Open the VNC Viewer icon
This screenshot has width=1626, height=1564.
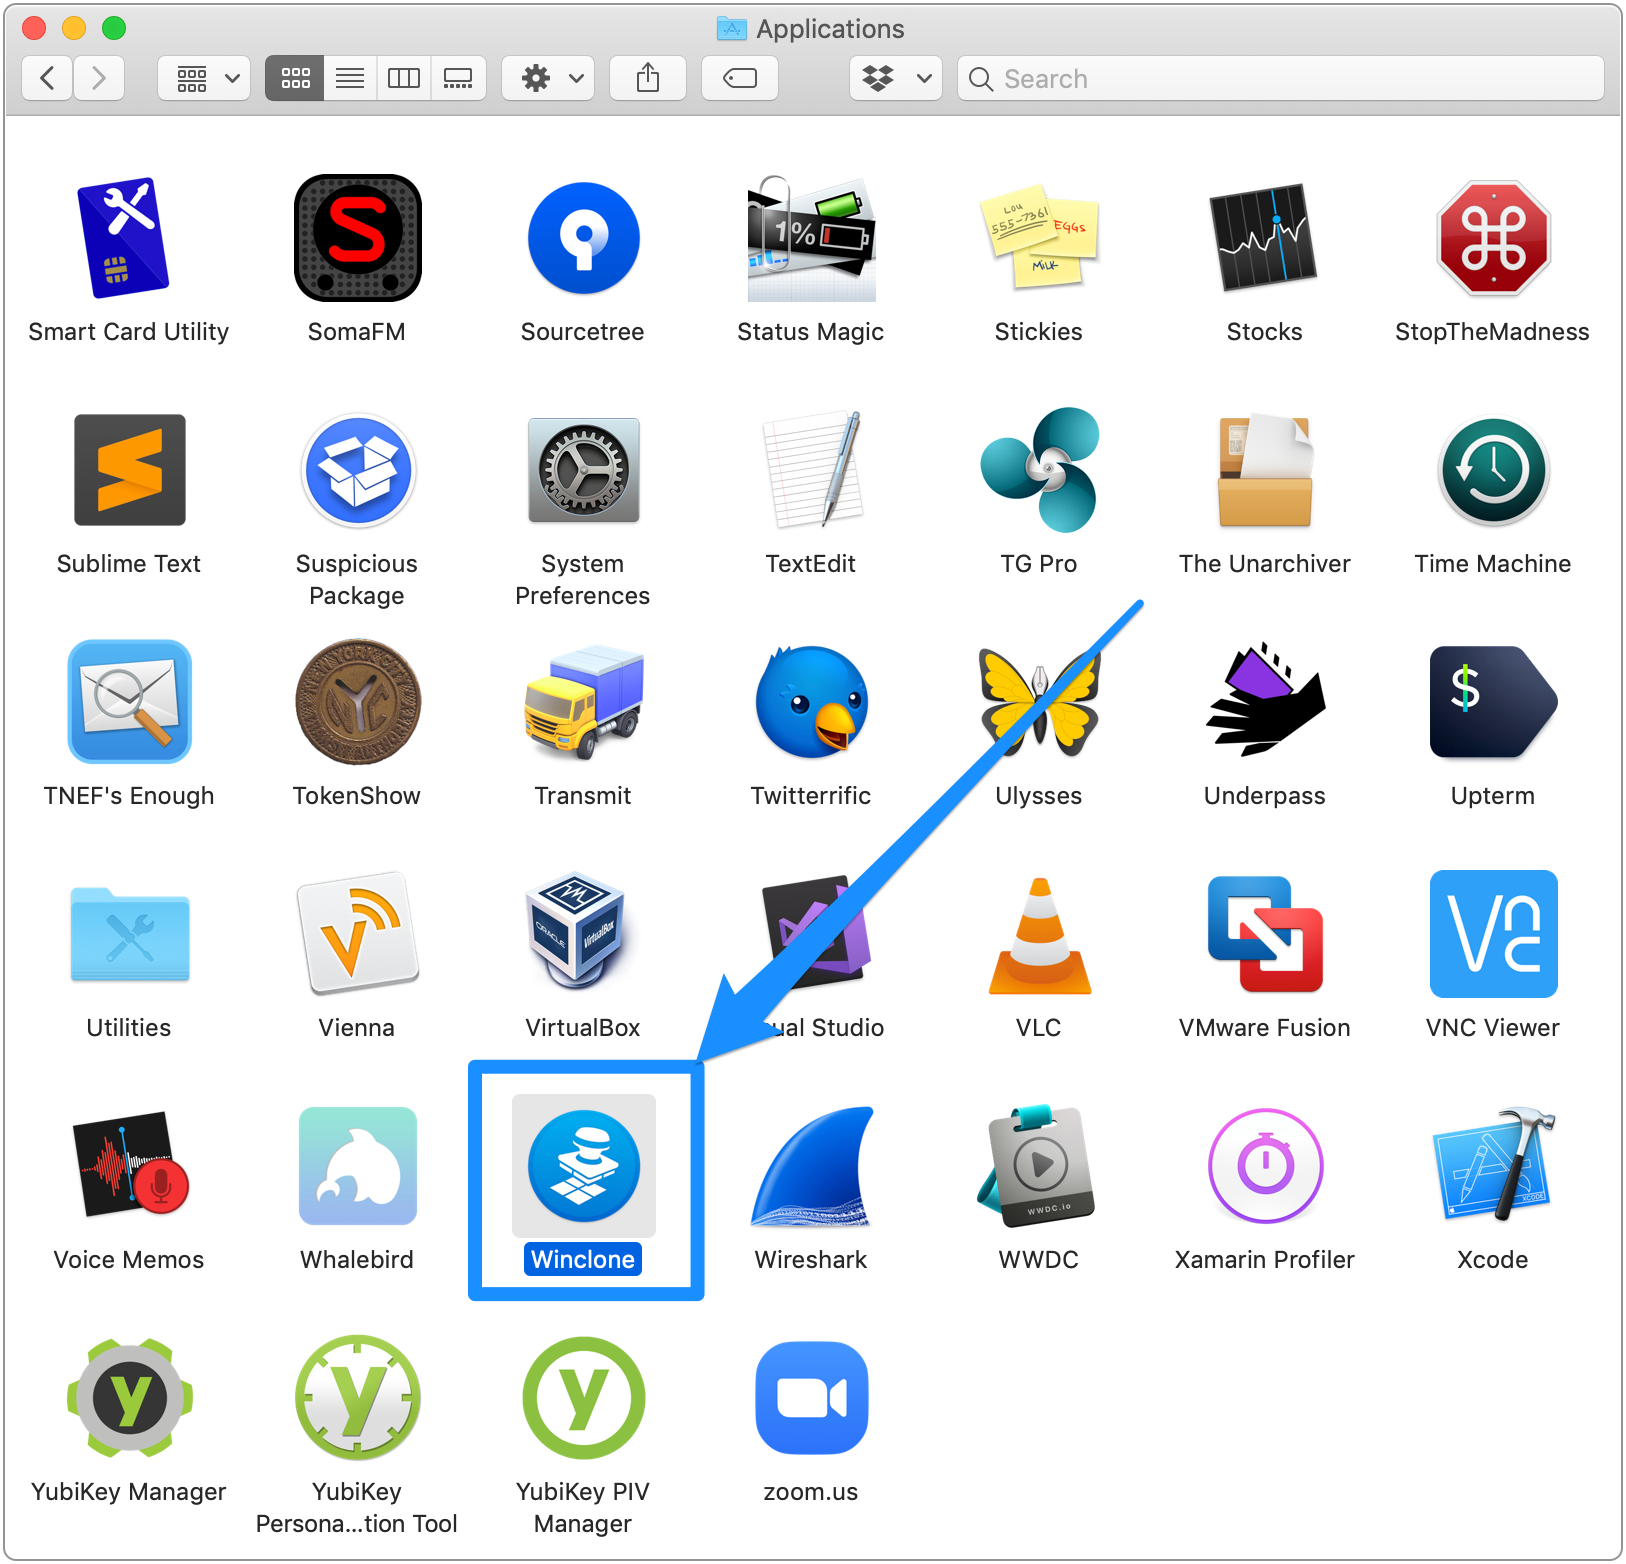(x=1493, y=934)
